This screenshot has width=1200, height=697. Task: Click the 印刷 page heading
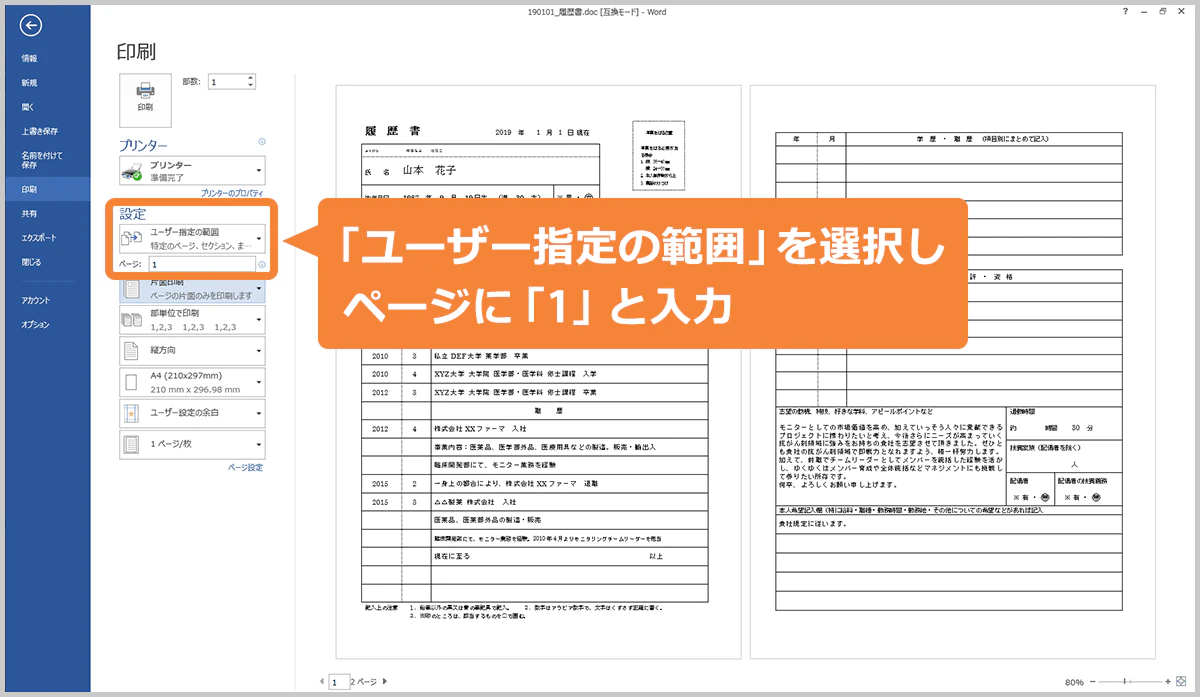click(x=136, y=52)
